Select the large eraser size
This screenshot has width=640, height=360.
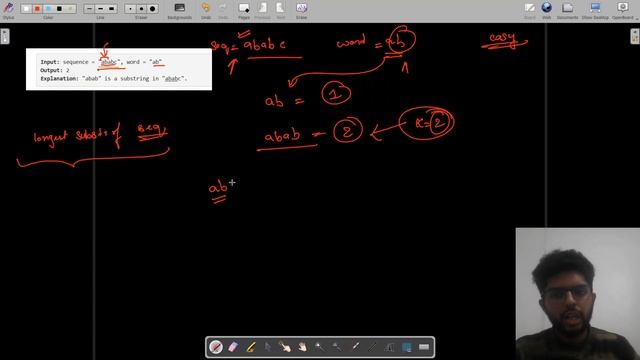coord(152,9)
